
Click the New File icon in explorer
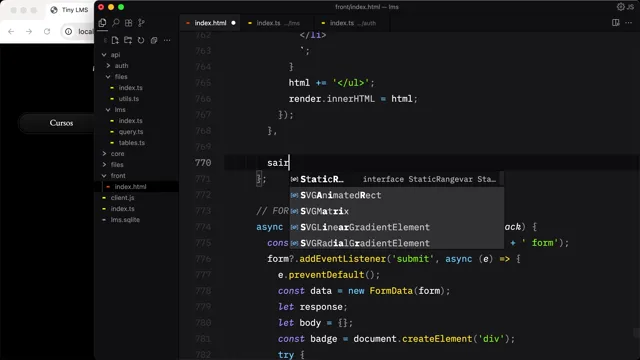(x=115, y=40)
